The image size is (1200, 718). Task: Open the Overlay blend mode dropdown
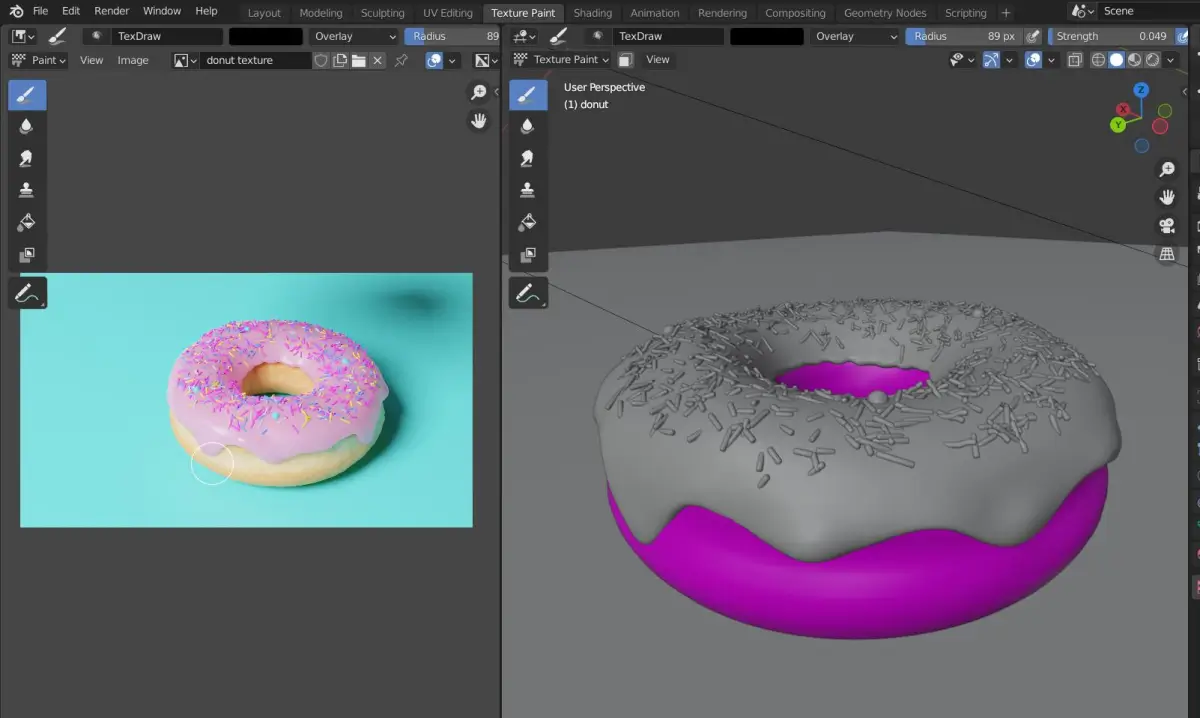click(355, 35)
